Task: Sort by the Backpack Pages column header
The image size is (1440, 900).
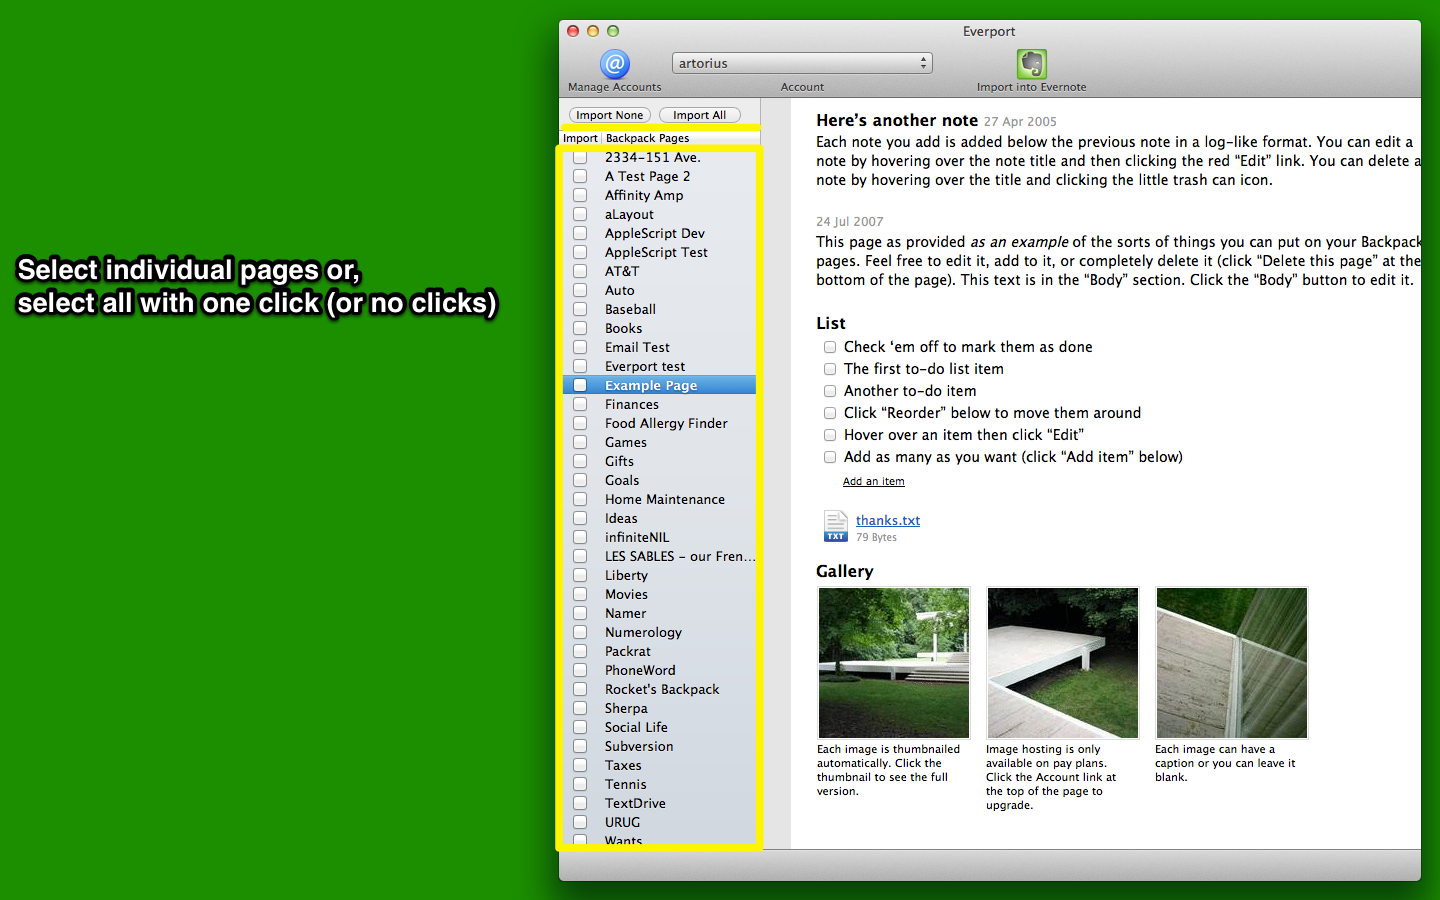Action: tap(680, 138)
